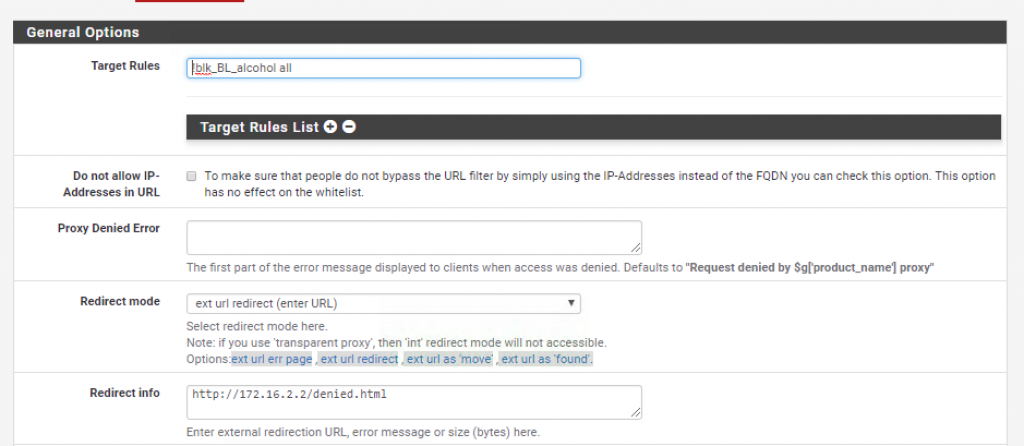Click the Target Rules List header bar

(x=594, y=127)
